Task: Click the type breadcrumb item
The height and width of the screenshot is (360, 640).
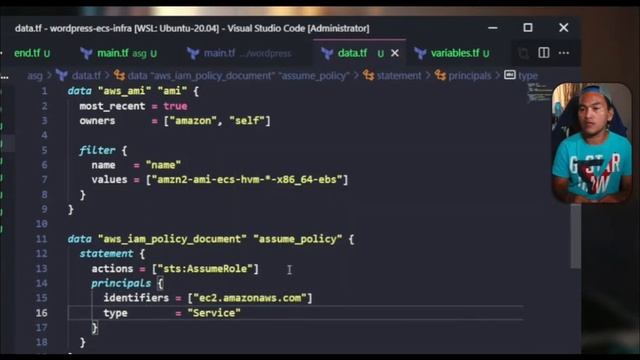Action: coord(528,76)
